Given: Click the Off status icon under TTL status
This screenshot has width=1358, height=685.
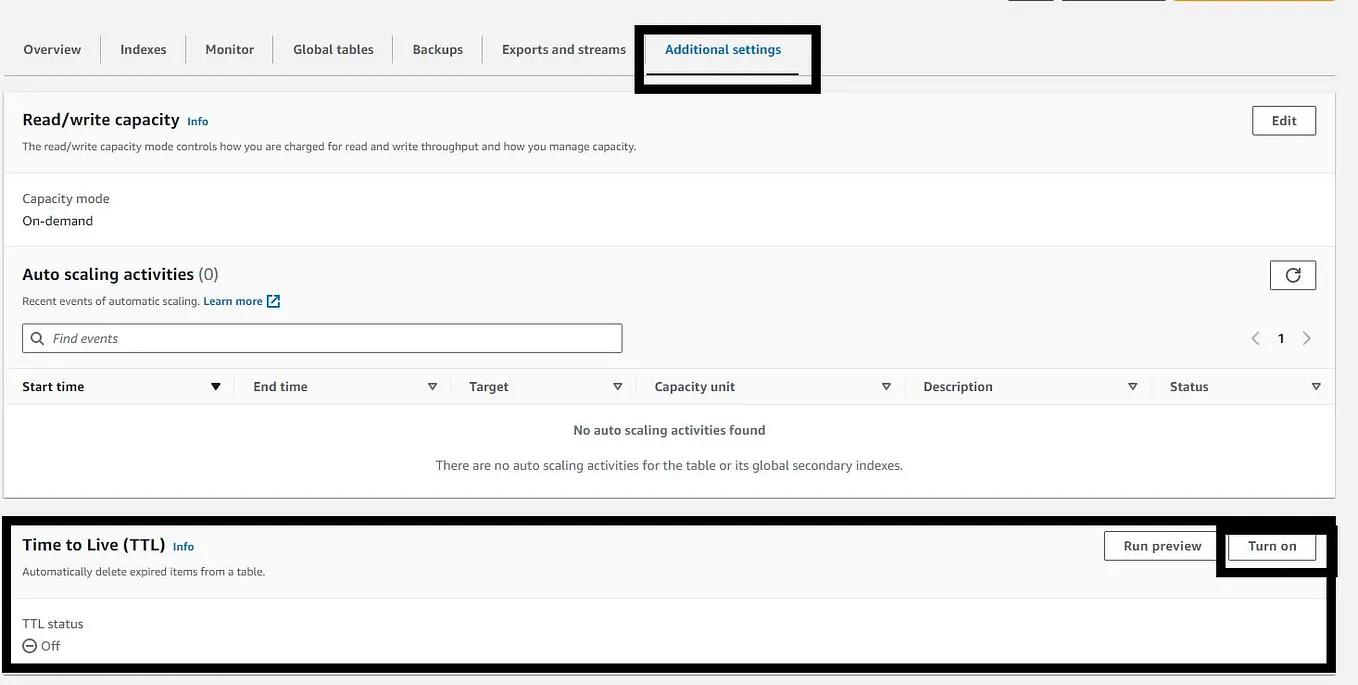Looking at the screenshot, I should pyautogui.click(x=28, y=646).
